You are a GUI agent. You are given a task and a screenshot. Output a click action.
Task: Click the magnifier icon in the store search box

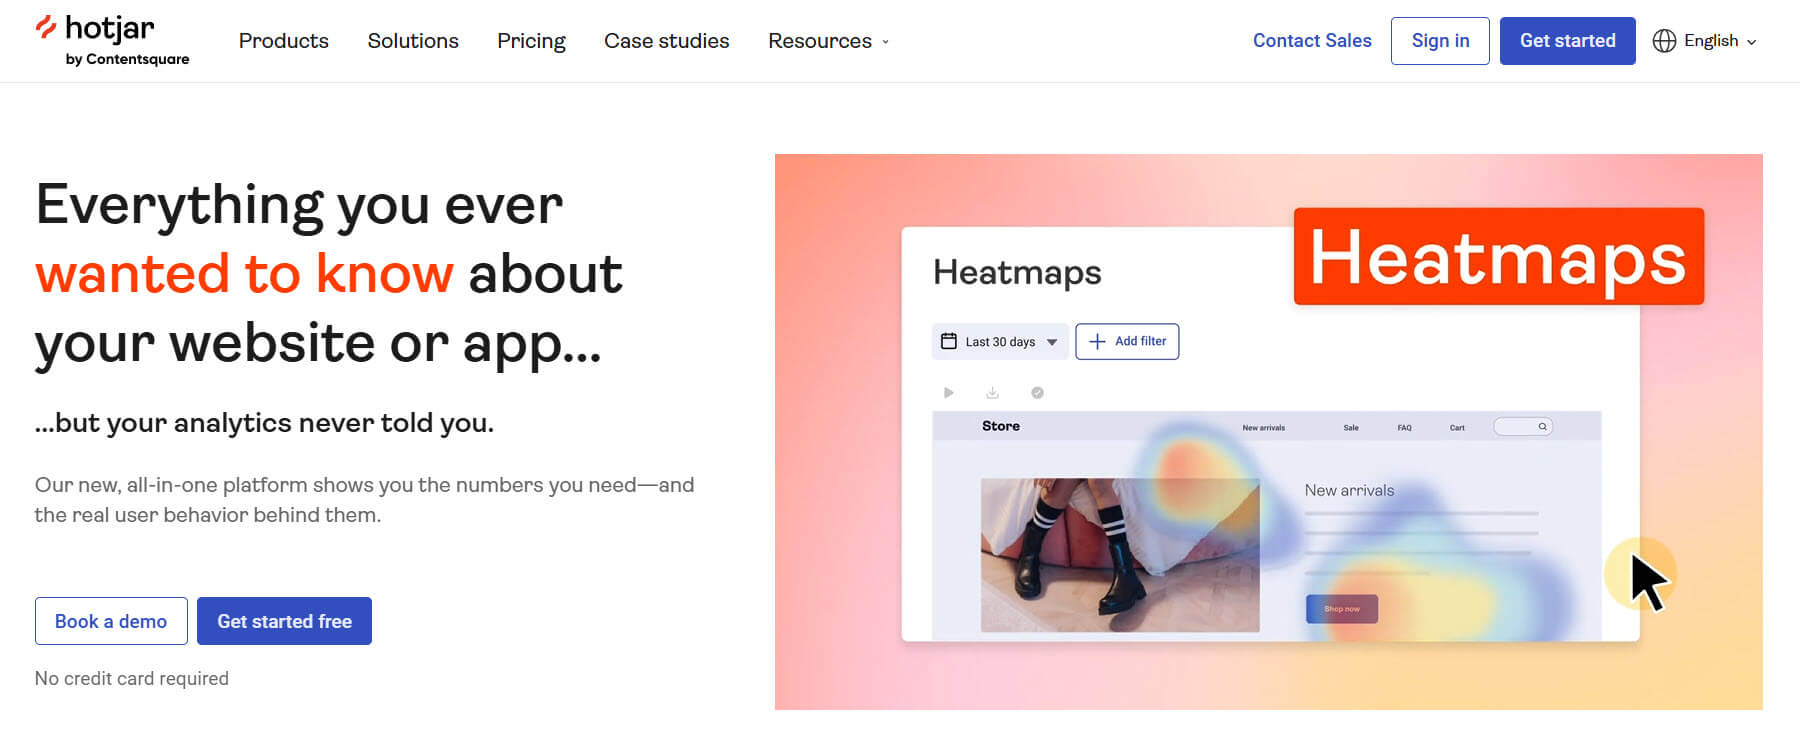tap(1542, 427)
